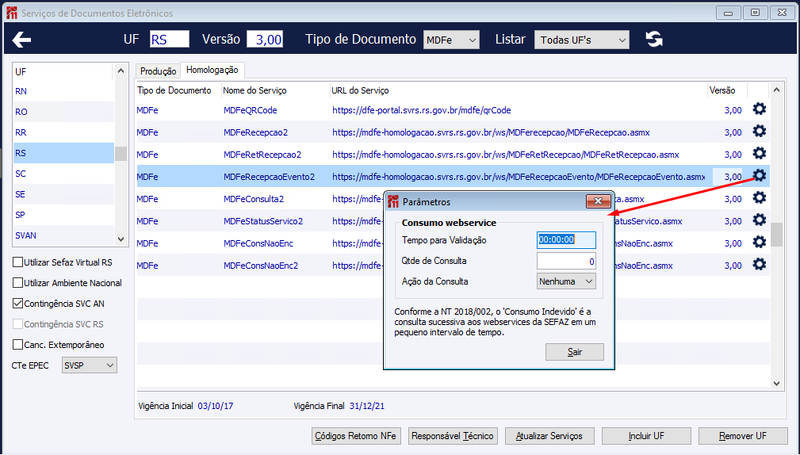The height and width of the screenshot is (455, 800).
Task: Click the MDFeConsNaoEnc2 service name
Action: point(261,266)
